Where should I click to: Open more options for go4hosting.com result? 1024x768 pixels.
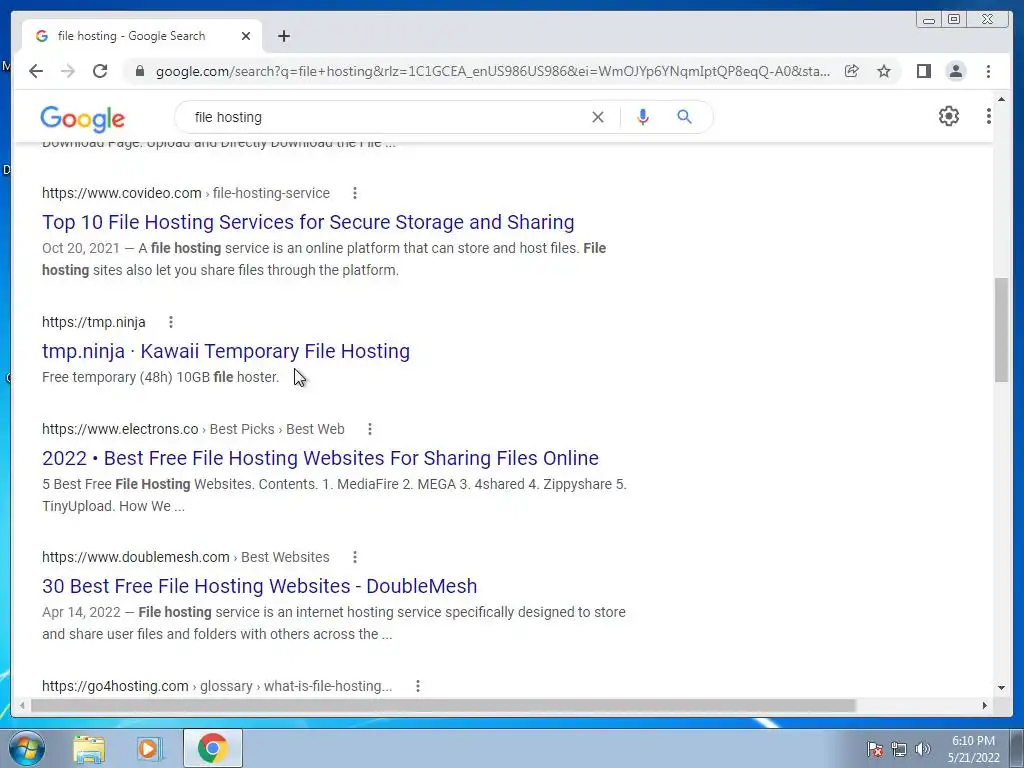coord(418,686)
